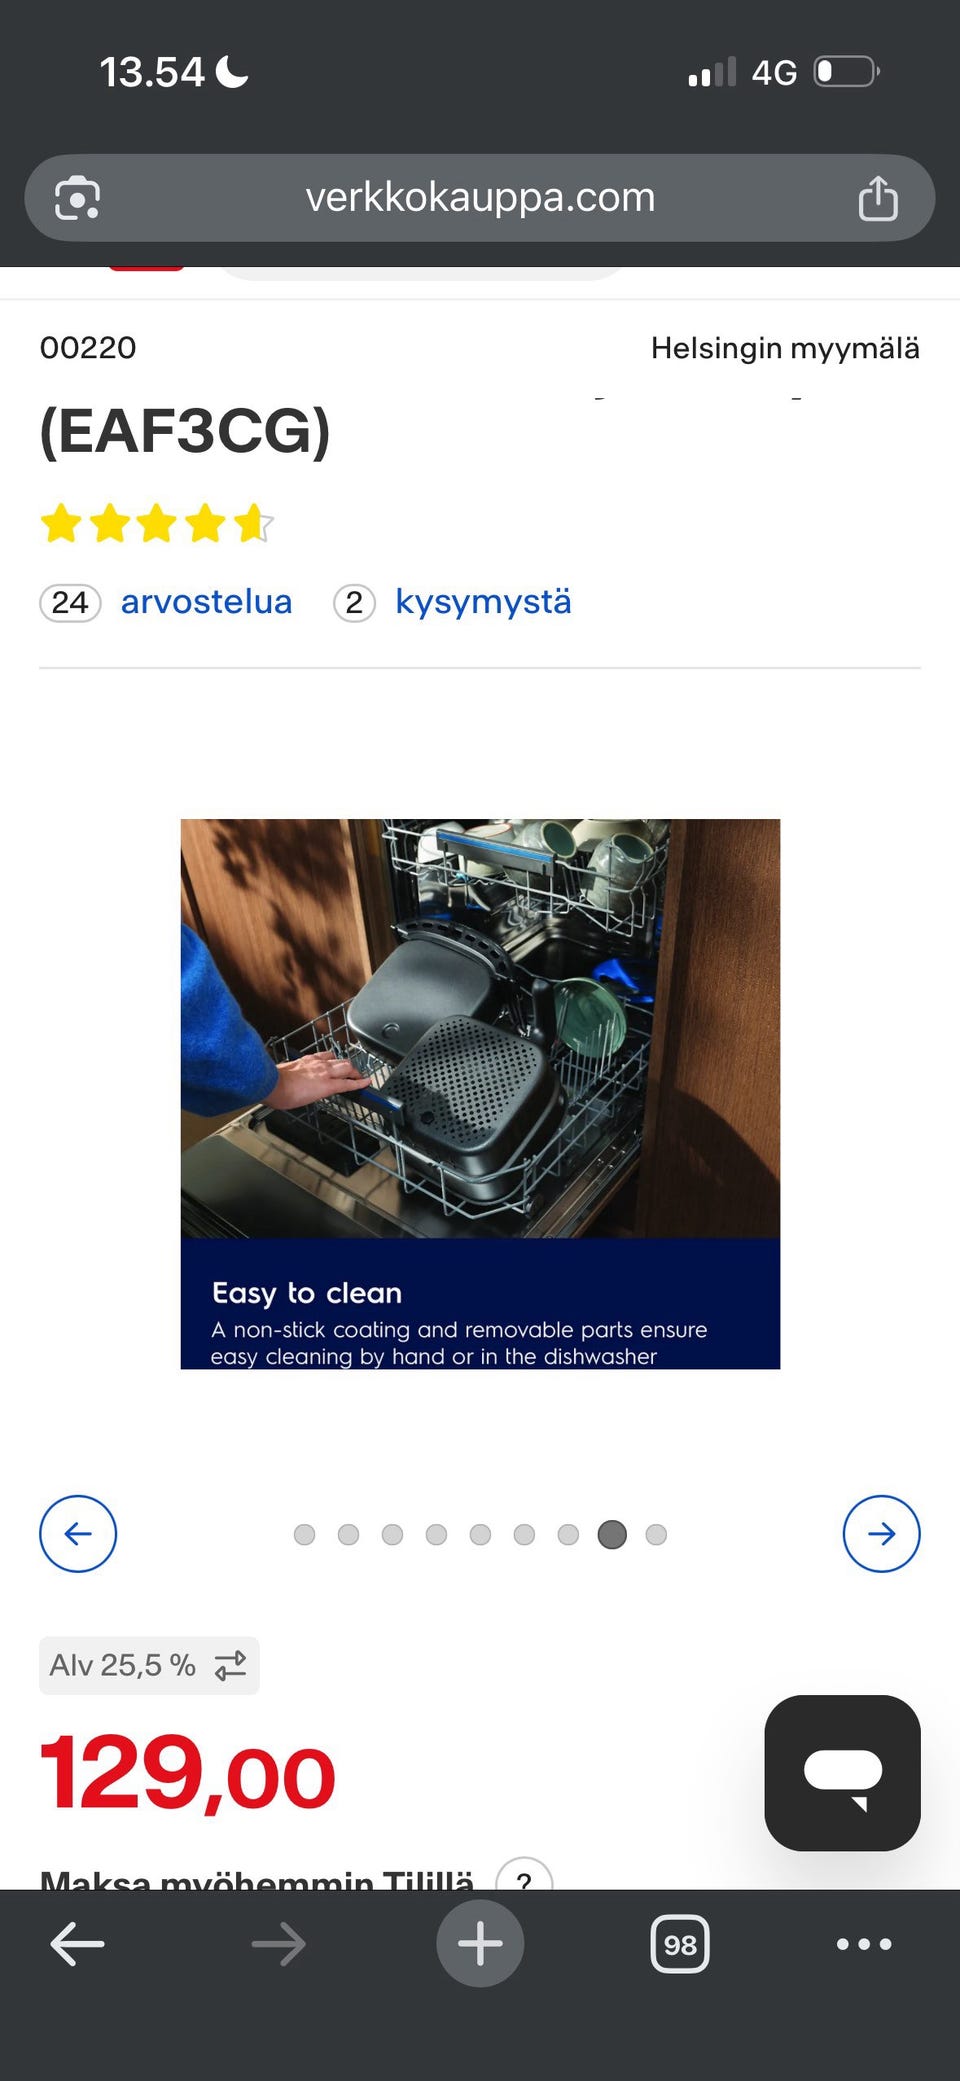
Task: Tap the Google Lens camera search icon
Action: click(x=77, y=198)
